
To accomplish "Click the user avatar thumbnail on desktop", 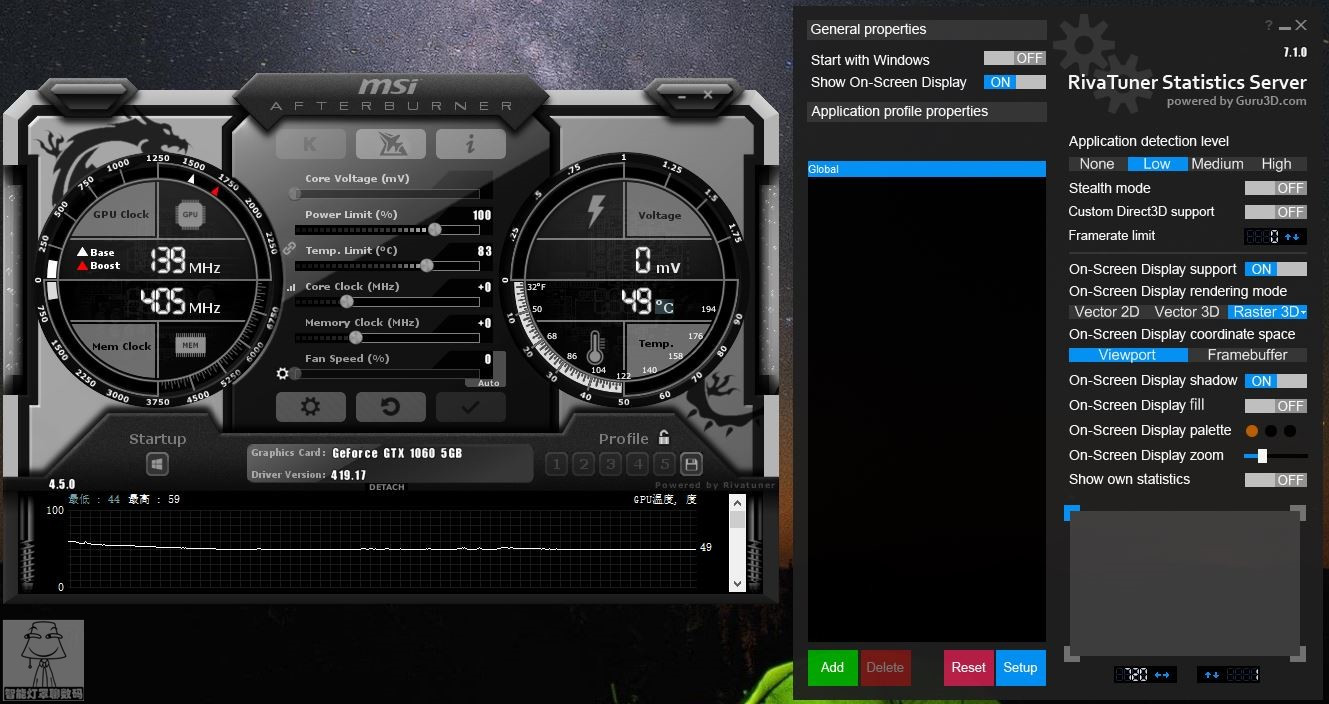I will pyautogui.click(x=43, y=660).
